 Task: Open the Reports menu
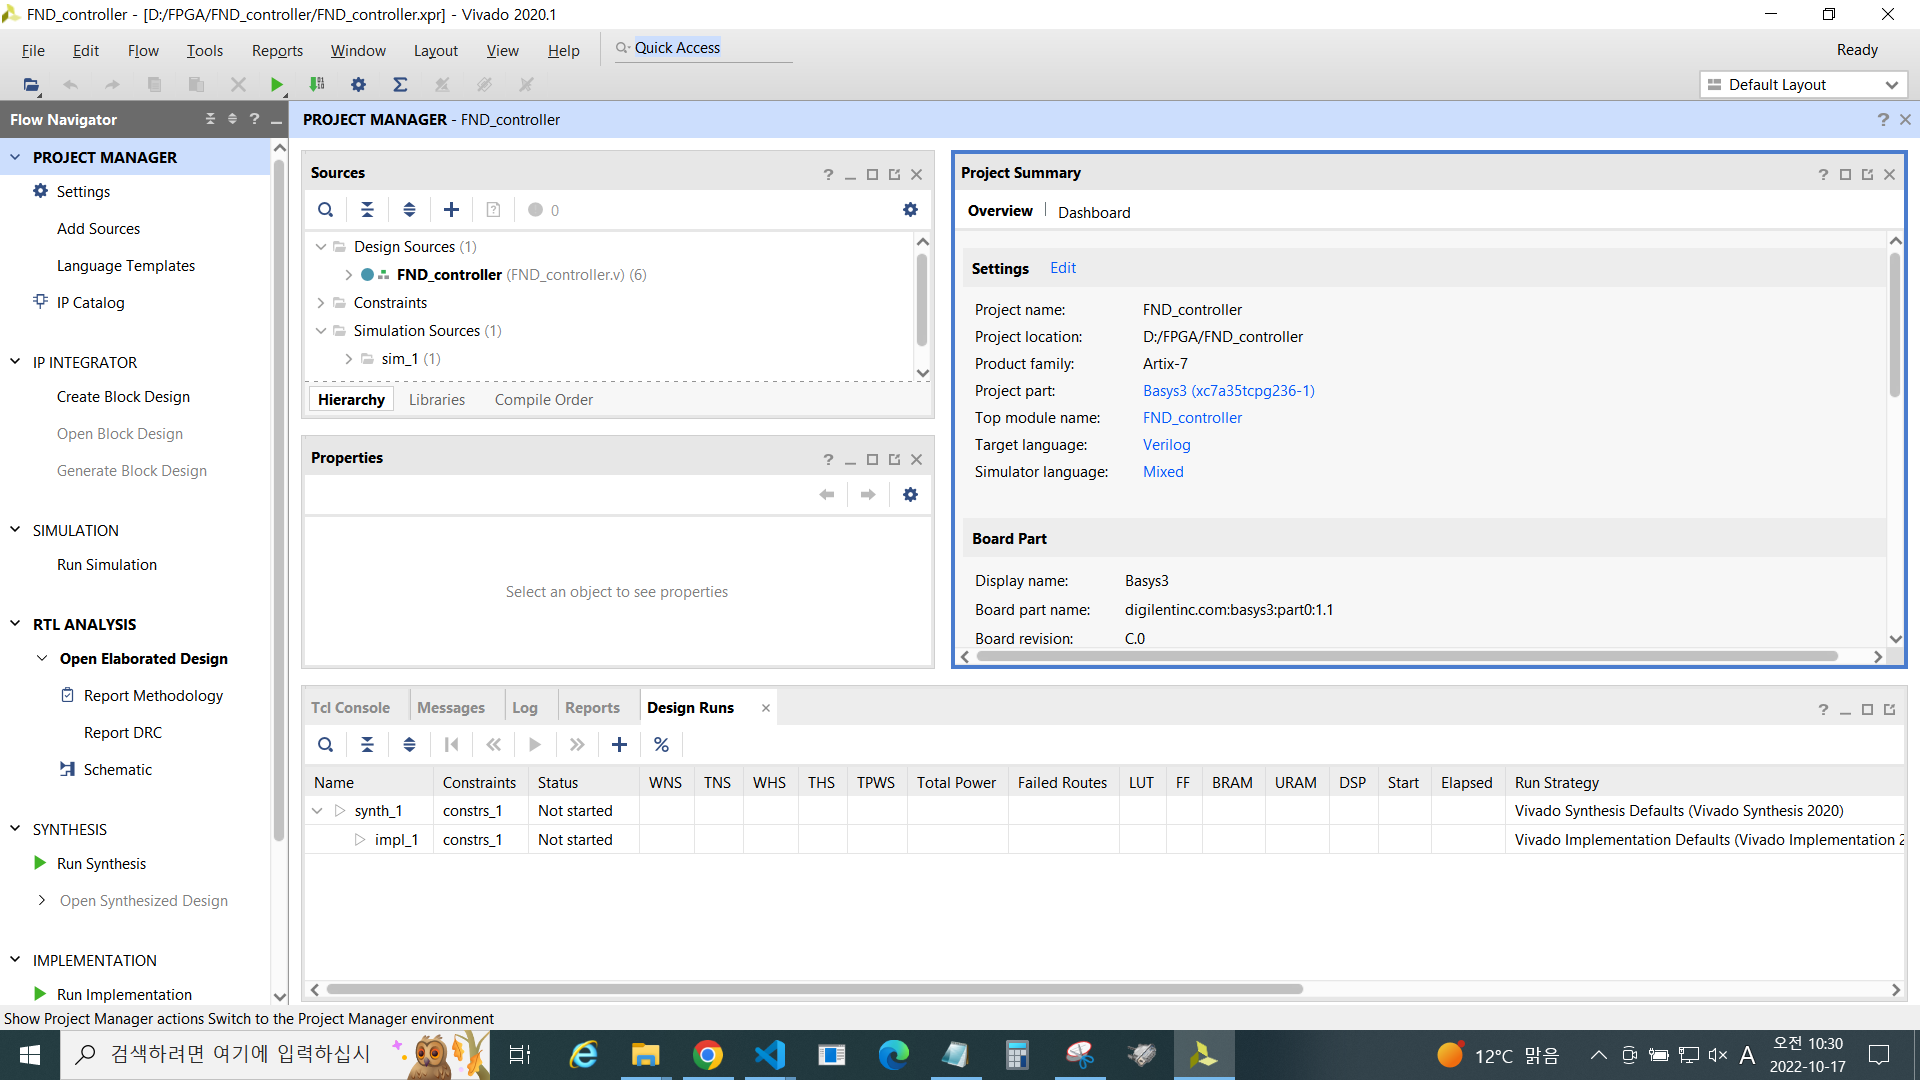pyautogui.click(x=277, y=50)
